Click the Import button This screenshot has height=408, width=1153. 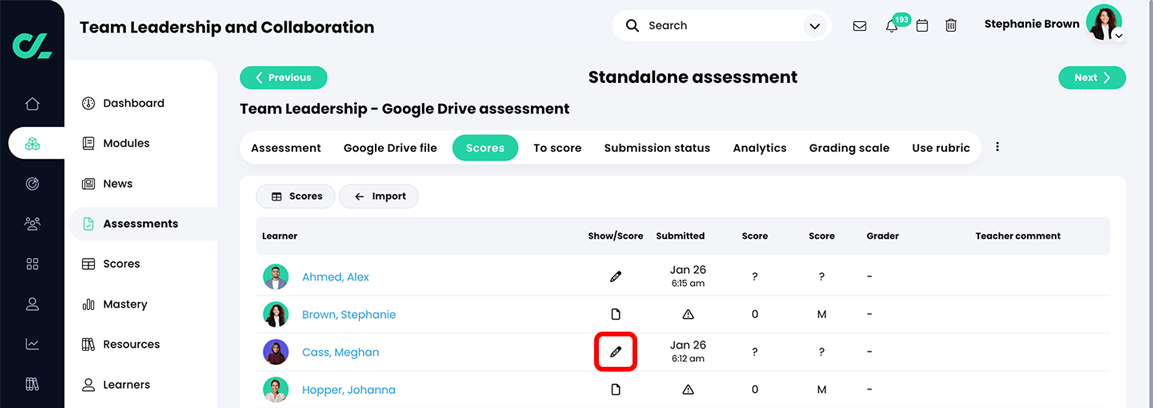pos(379,196)
